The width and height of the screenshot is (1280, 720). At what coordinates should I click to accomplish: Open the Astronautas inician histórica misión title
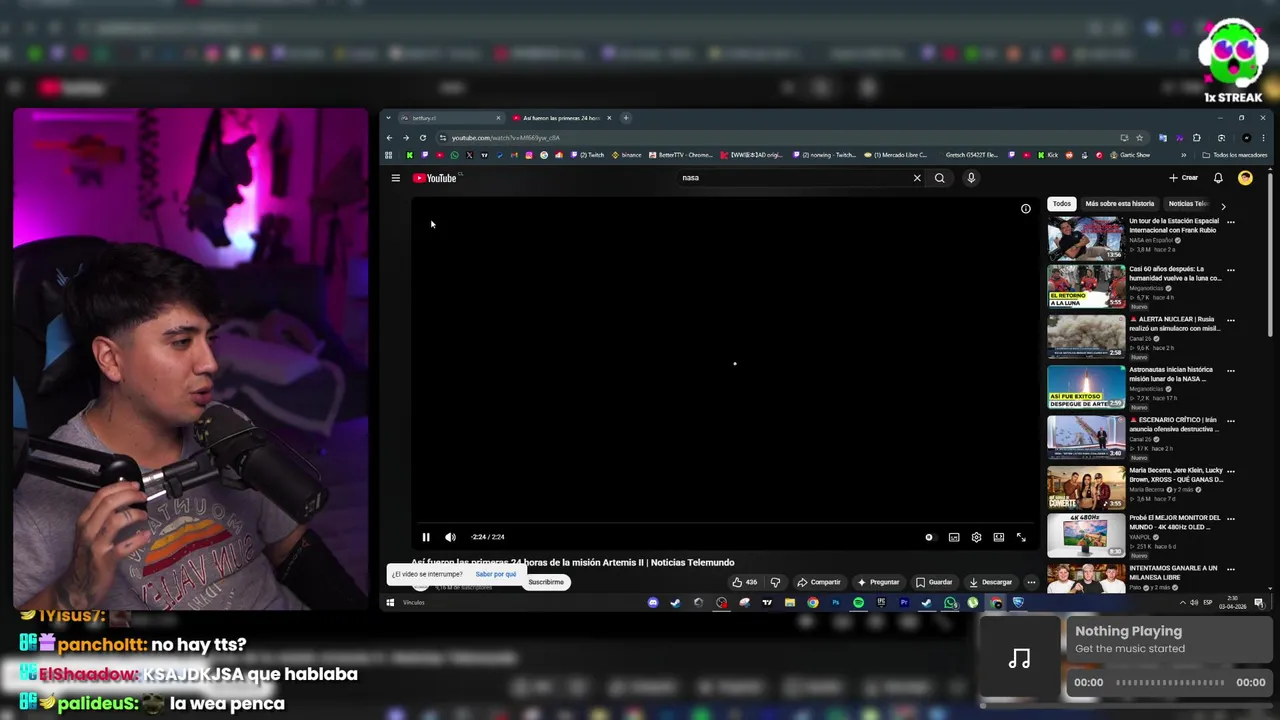point(1171,374)
